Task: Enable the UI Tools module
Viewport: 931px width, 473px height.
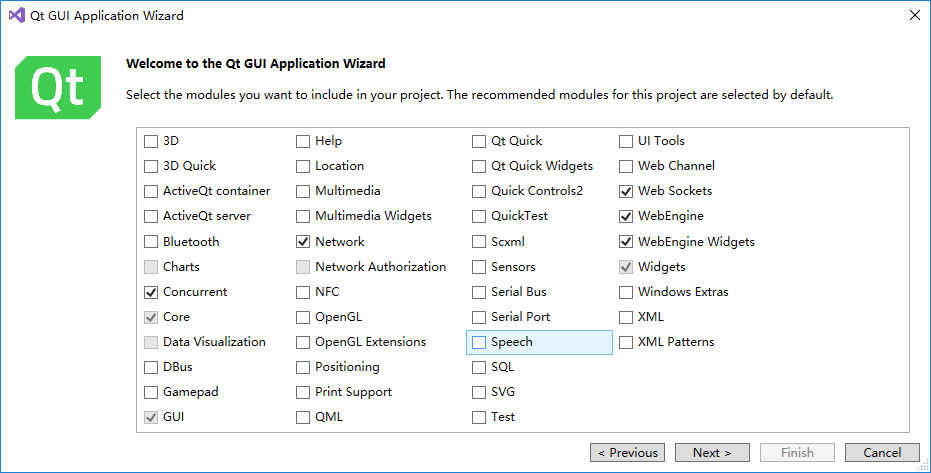Action: [626, 141]
